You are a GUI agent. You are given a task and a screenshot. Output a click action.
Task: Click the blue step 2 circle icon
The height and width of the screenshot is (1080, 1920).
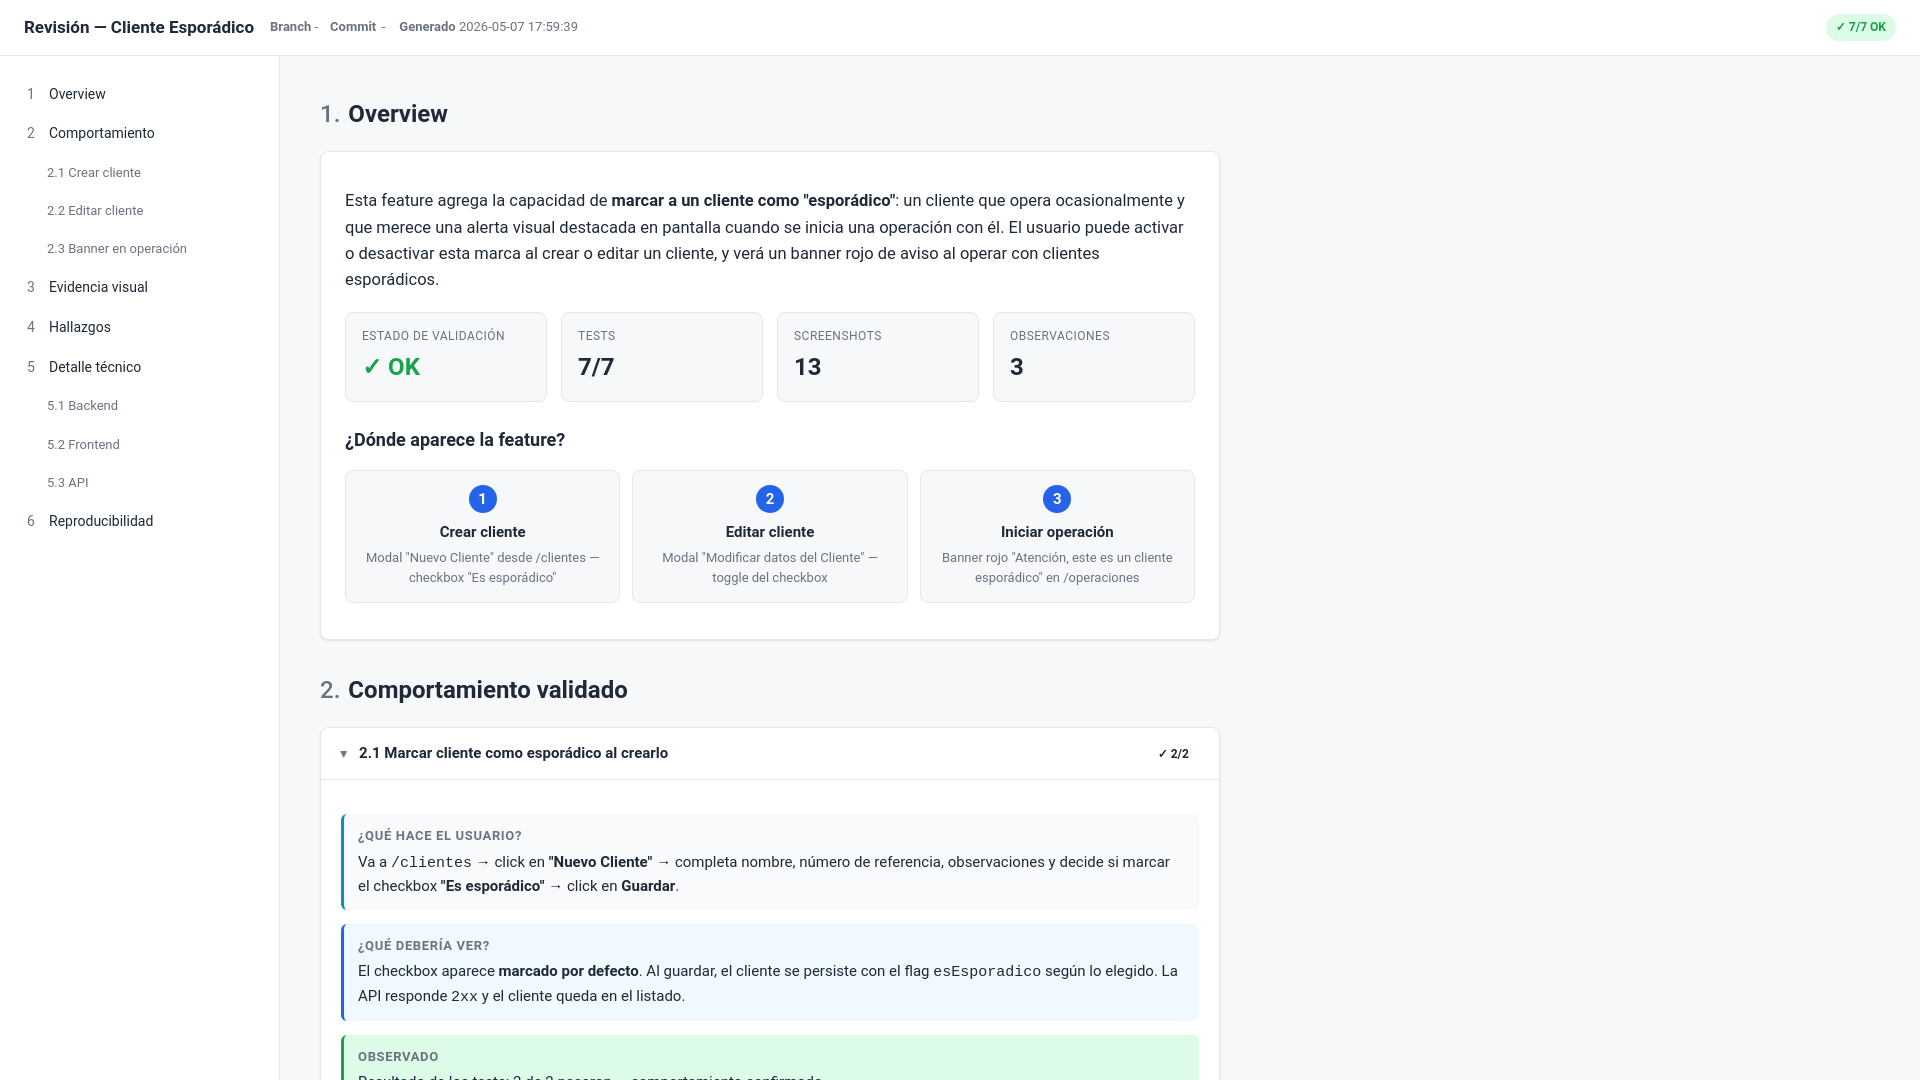click(770, 499)
